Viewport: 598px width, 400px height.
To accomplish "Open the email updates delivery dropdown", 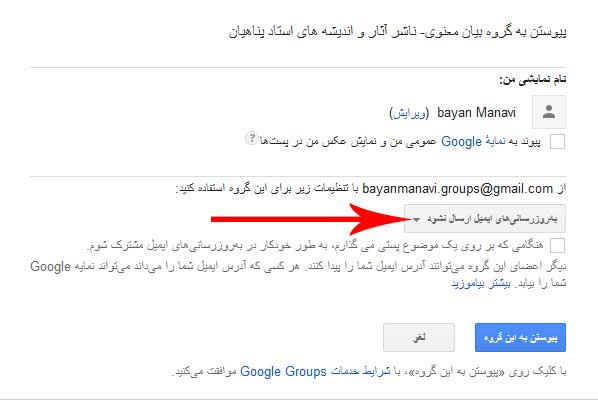I will 485,219.
